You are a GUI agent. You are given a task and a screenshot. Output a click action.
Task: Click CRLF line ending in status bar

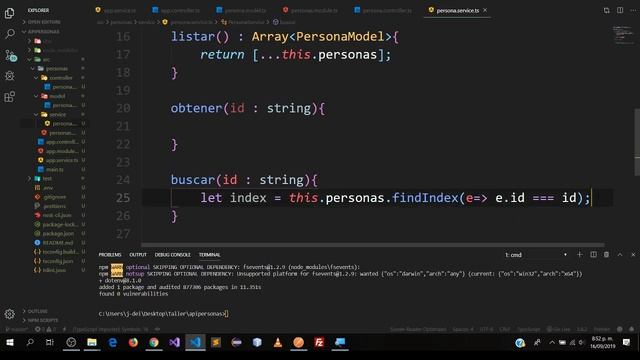tap(504, 329)
